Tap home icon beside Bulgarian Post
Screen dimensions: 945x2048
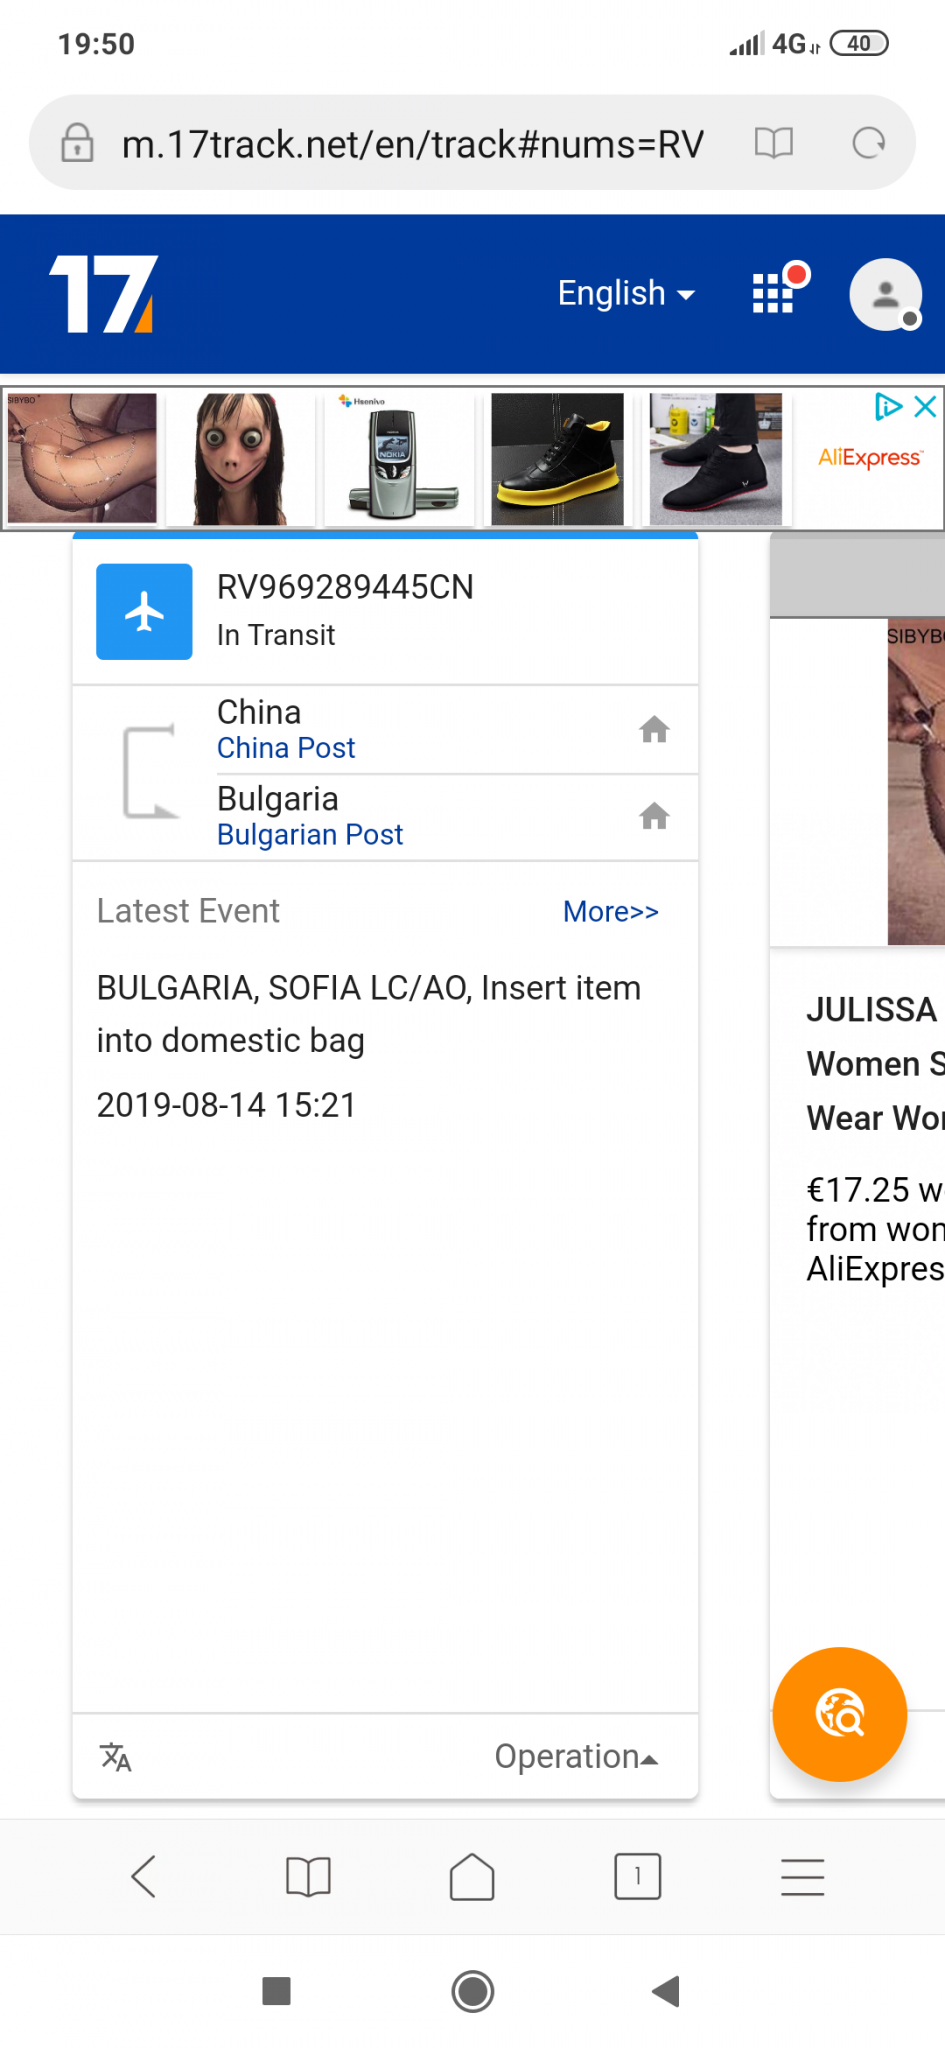click(654, 817)
